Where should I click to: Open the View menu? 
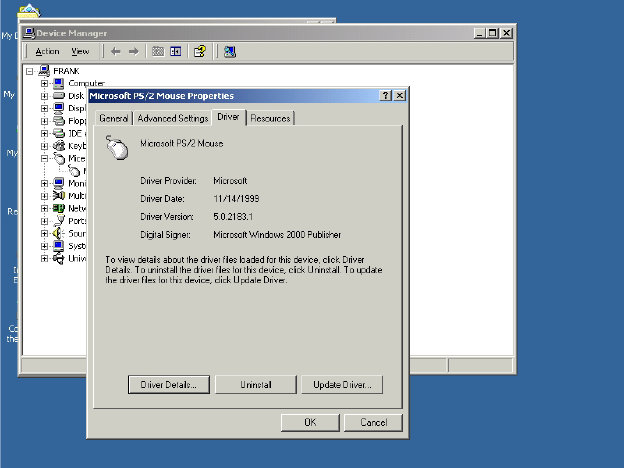[80, 51]
